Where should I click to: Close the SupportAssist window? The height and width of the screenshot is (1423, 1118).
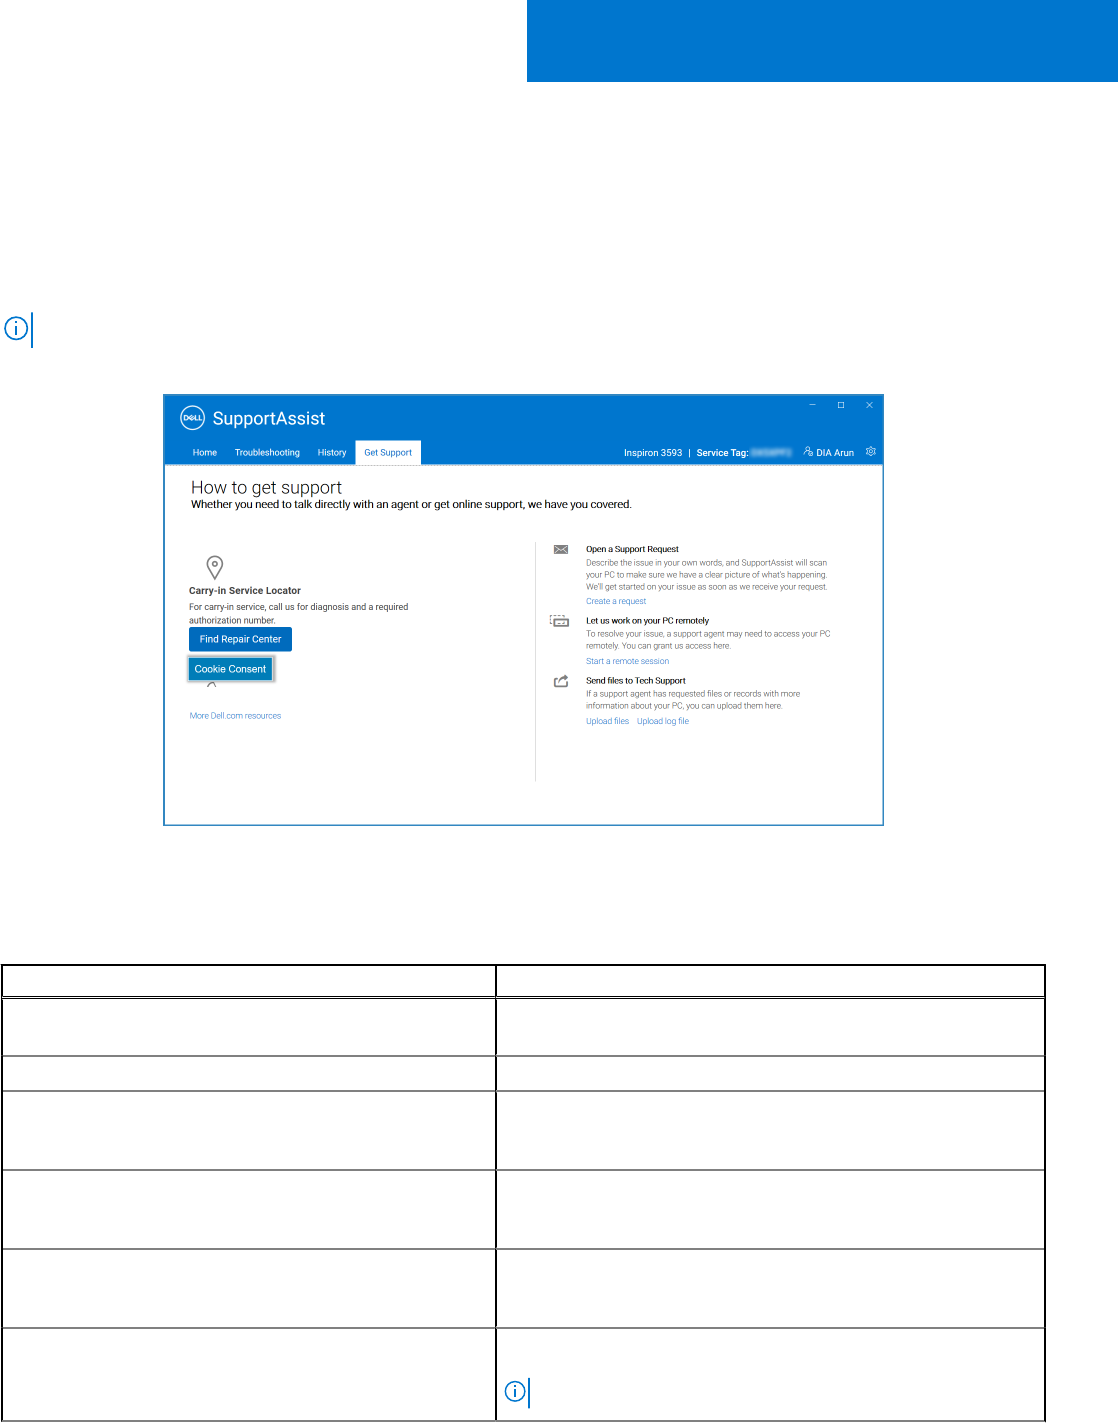coord(870,405)
